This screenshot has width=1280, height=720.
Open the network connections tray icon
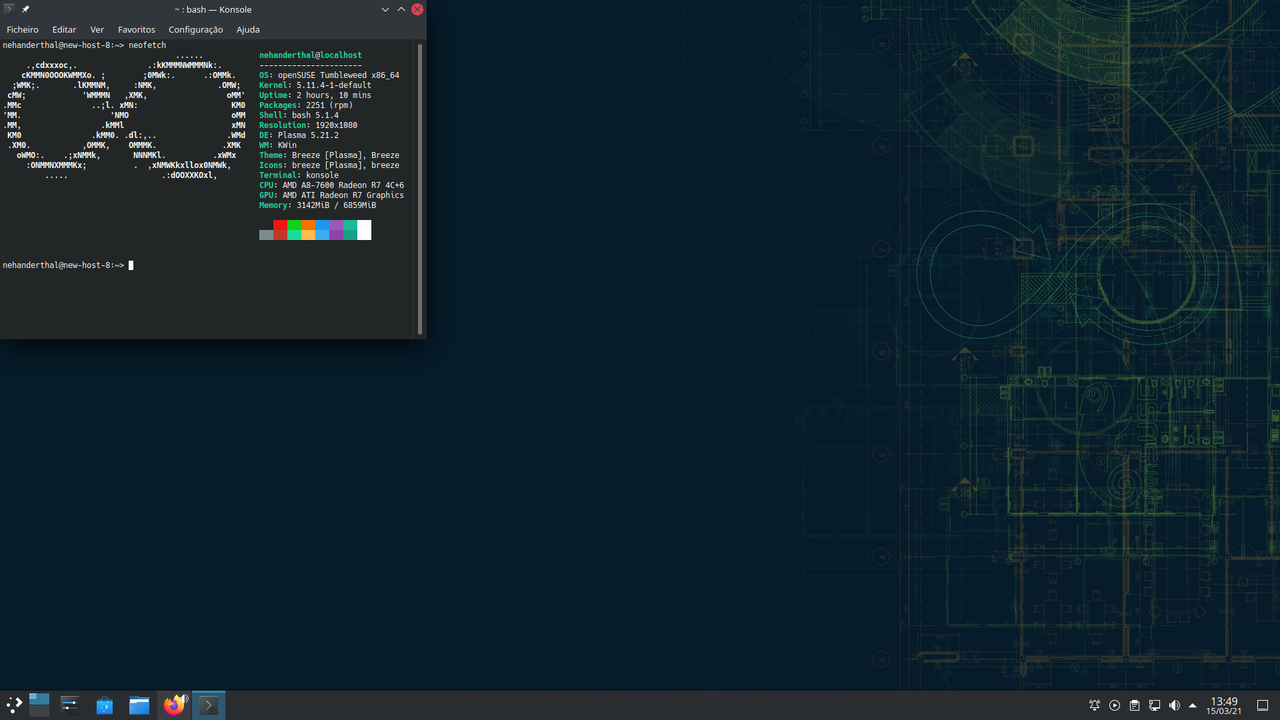click(x=1154, y=706)
